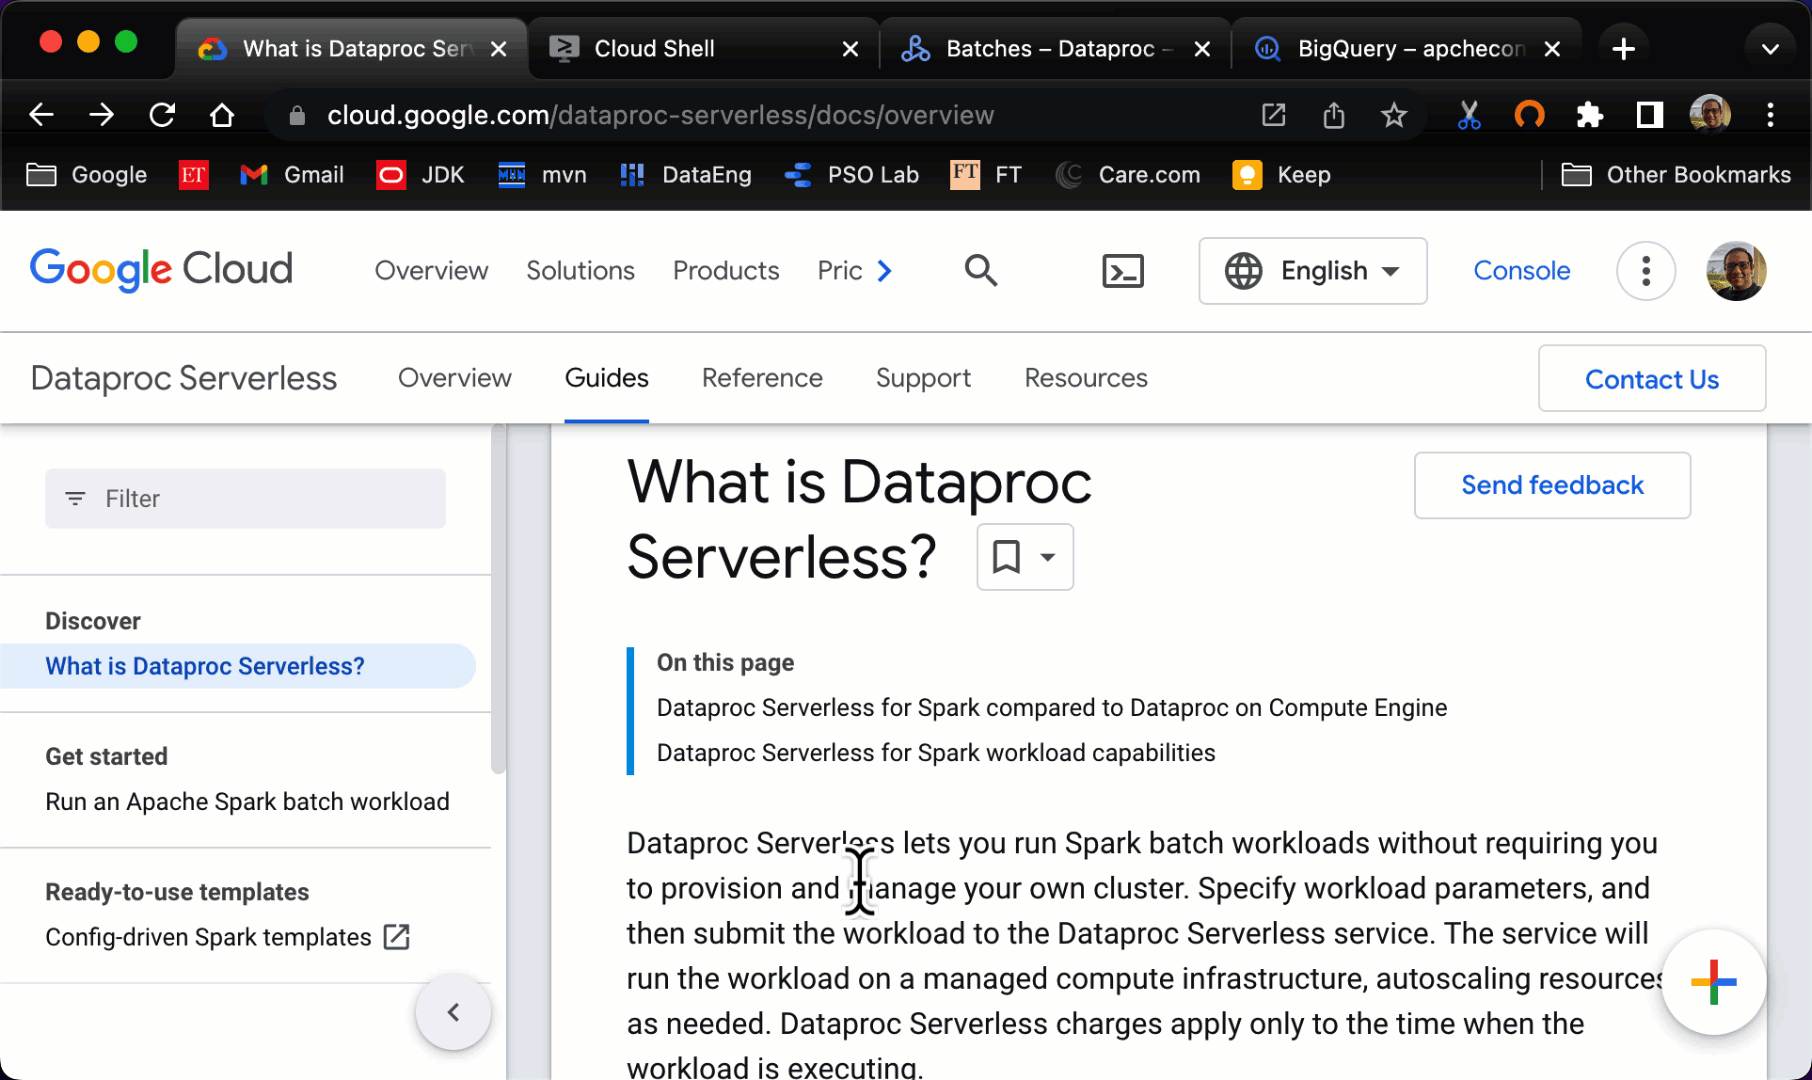Screen dimensions: 1812x1080
Task: Close the BigQuery tab
Action: pos(1552,48)
